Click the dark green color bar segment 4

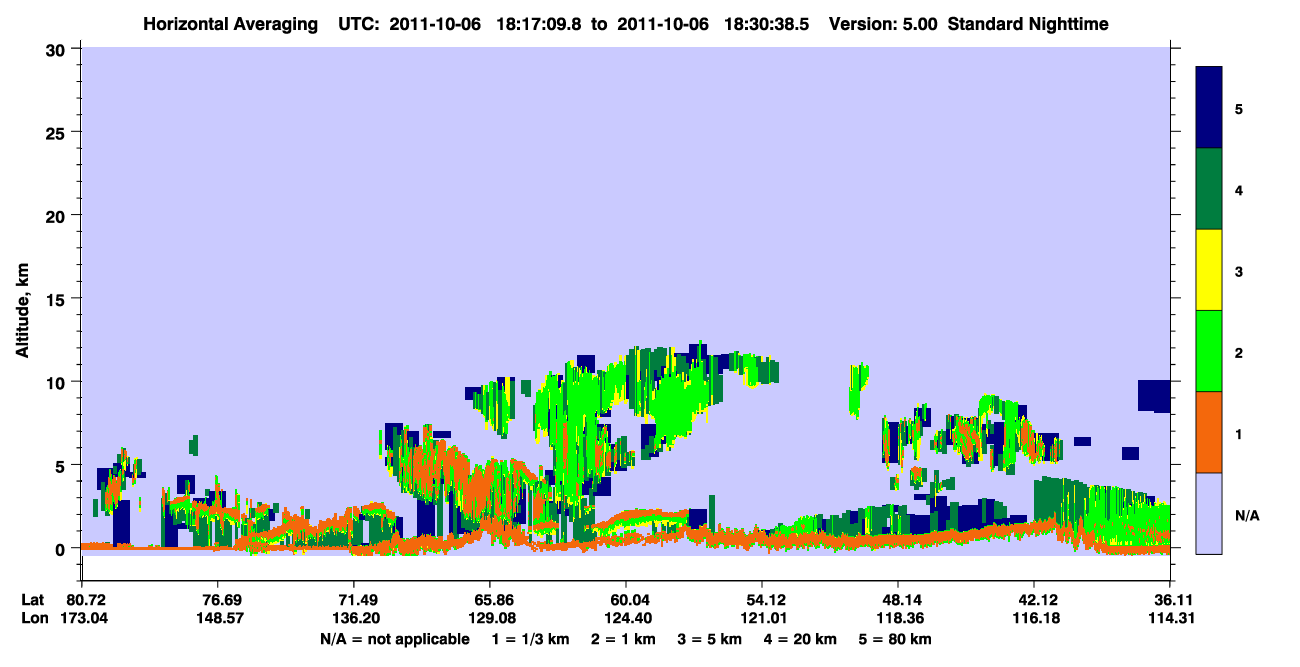click(x=1209, y=189)
